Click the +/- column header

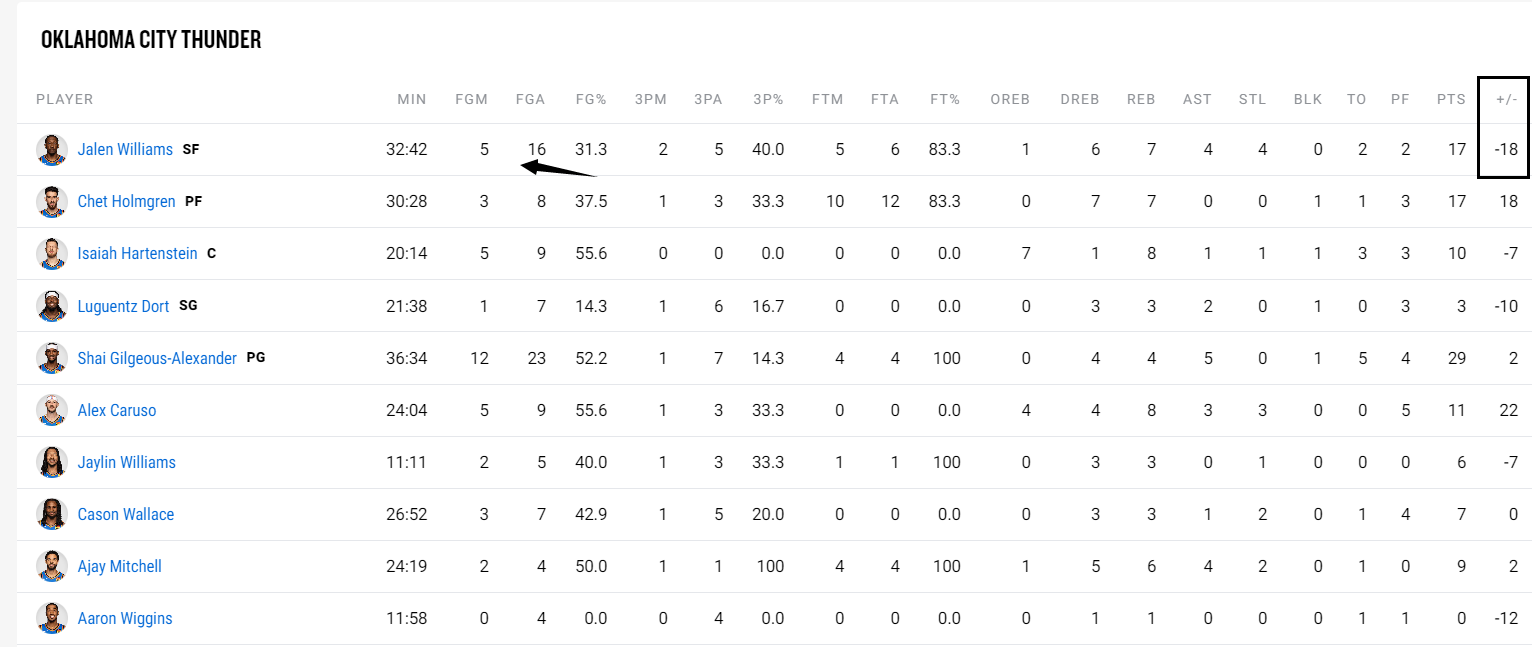(1506, 99)
